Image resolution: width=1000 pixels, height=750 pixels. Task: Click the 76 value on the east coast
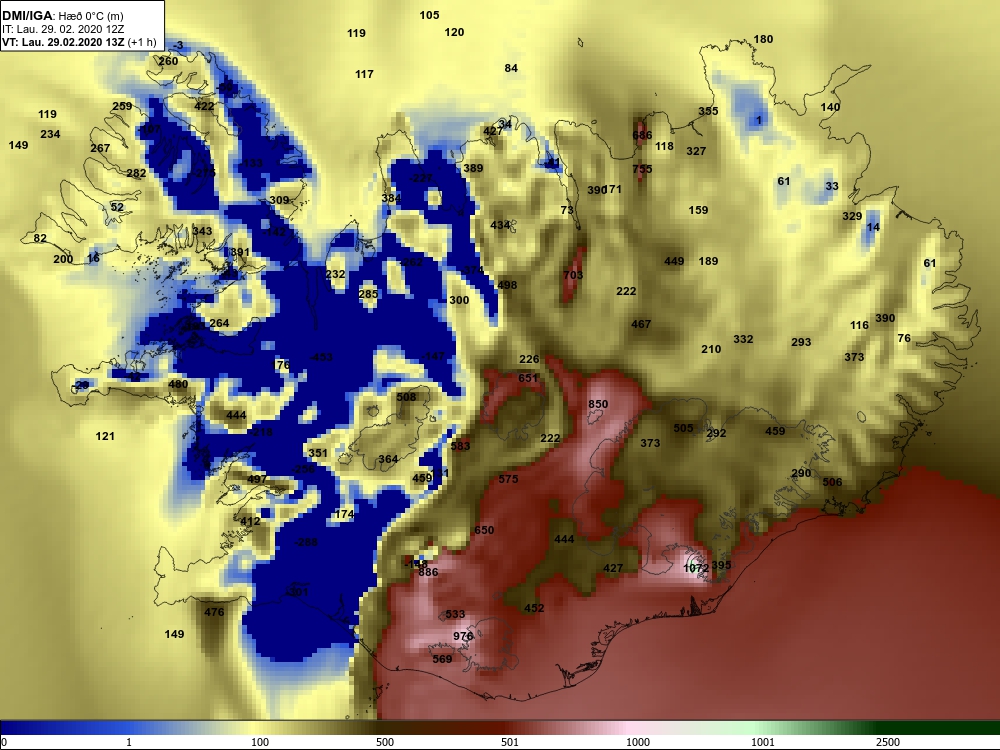coord(904,338)
